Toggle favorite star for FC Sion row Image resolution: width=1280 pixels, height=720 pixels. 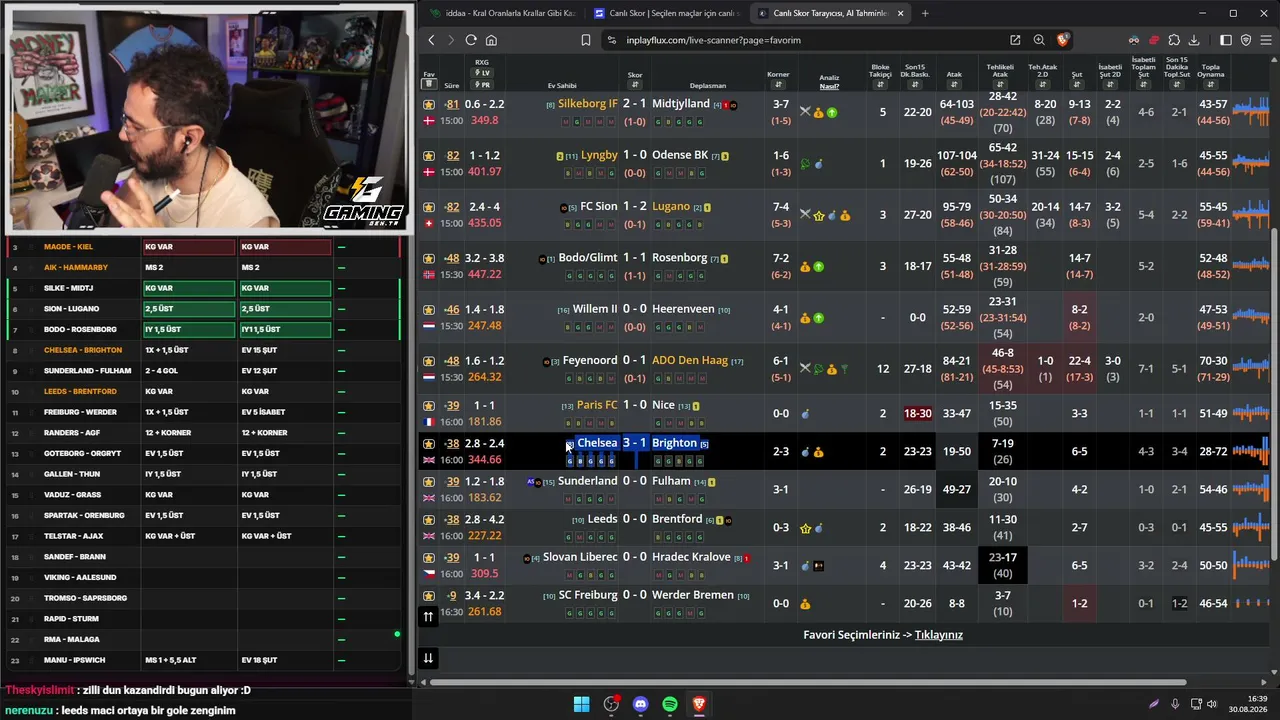429,207
